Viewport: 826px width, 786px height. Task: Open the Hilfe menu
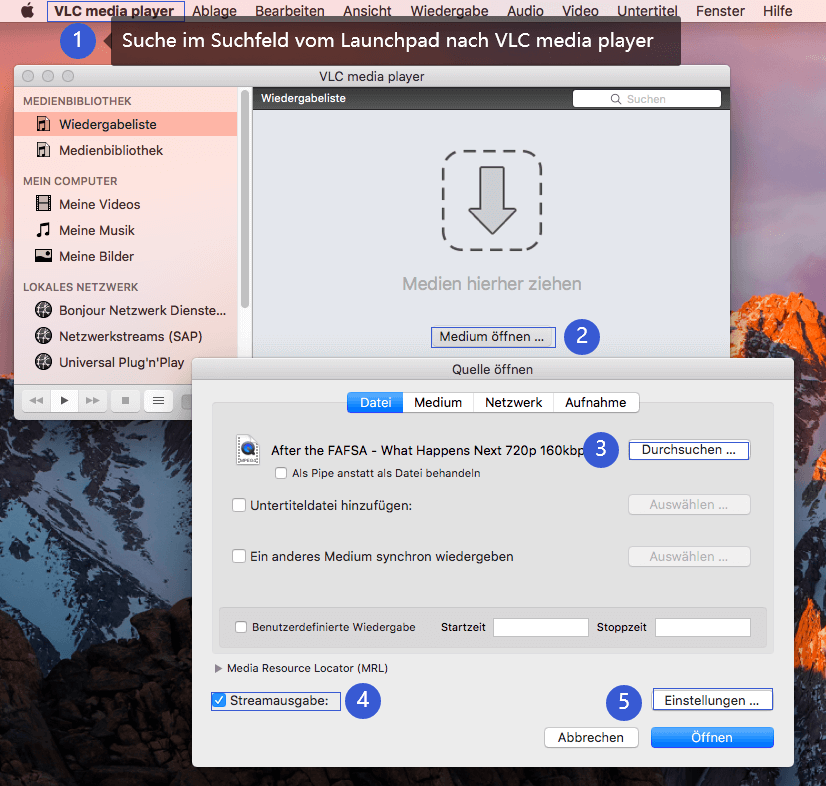pos(778,11)
